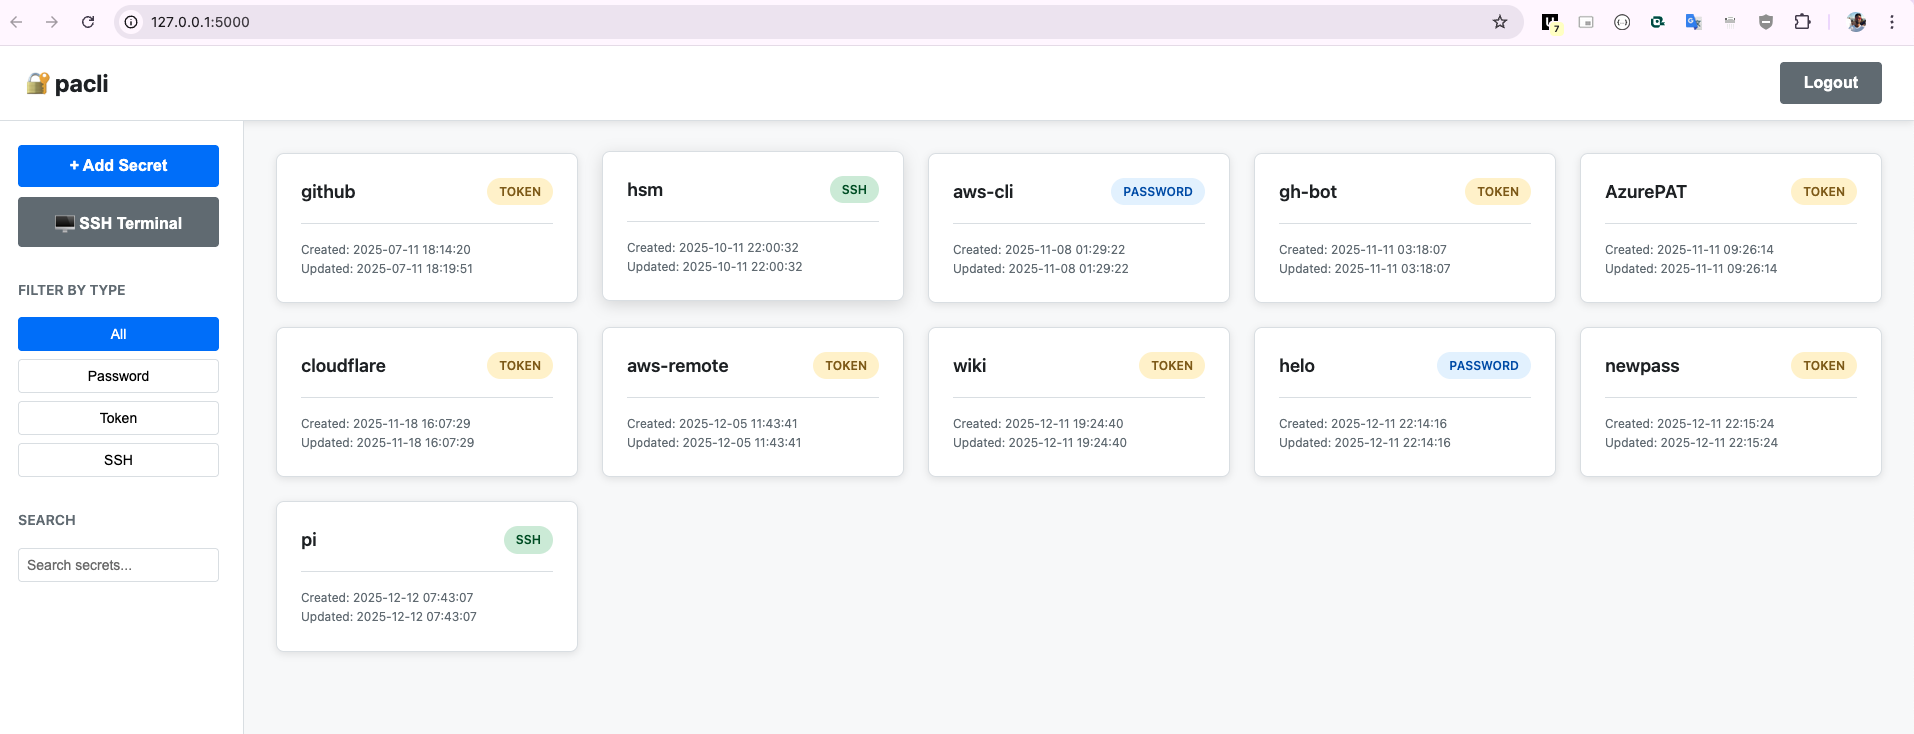Filter secrets by Password type

pos(118,376)
